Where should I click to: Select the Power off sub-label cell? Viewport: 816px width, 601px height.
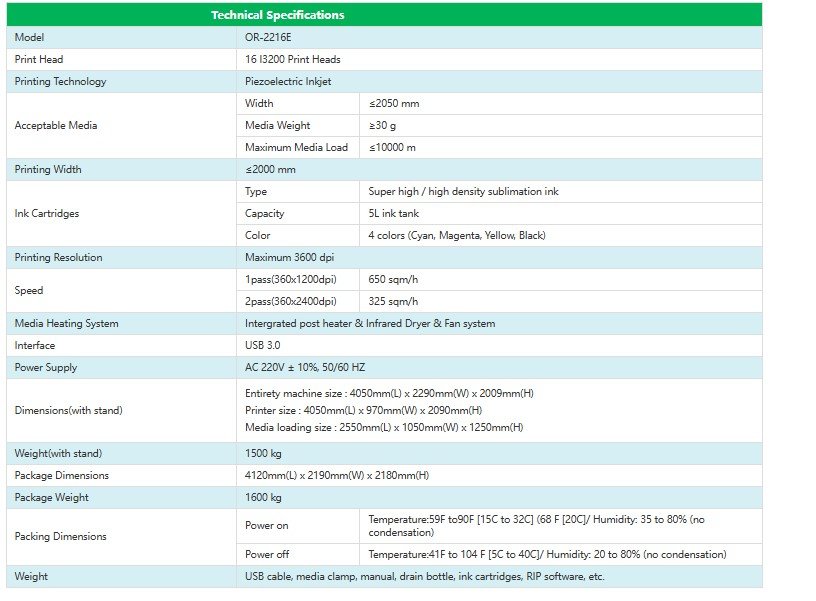(266, 554)
